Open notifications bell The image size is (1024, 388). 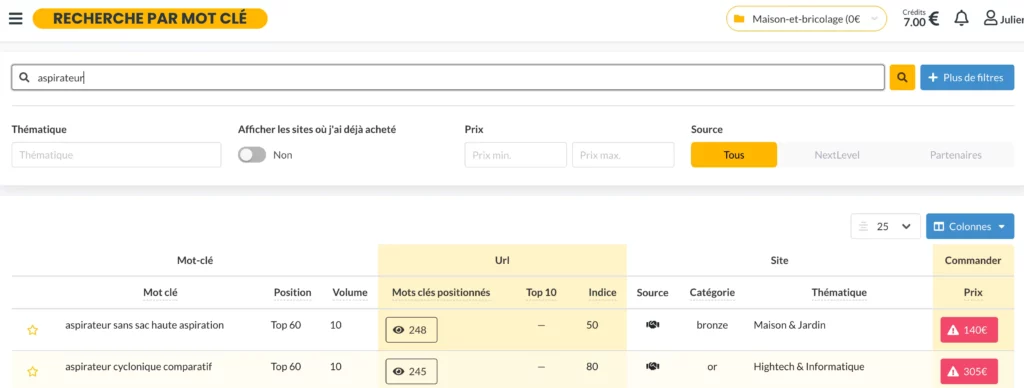[x=961, y=18]
